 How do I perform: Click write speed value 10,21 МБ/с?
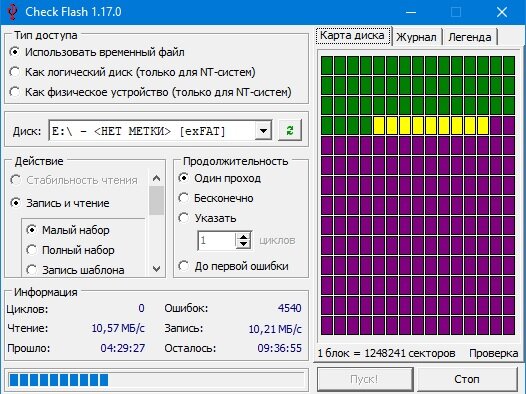(275, 329)
